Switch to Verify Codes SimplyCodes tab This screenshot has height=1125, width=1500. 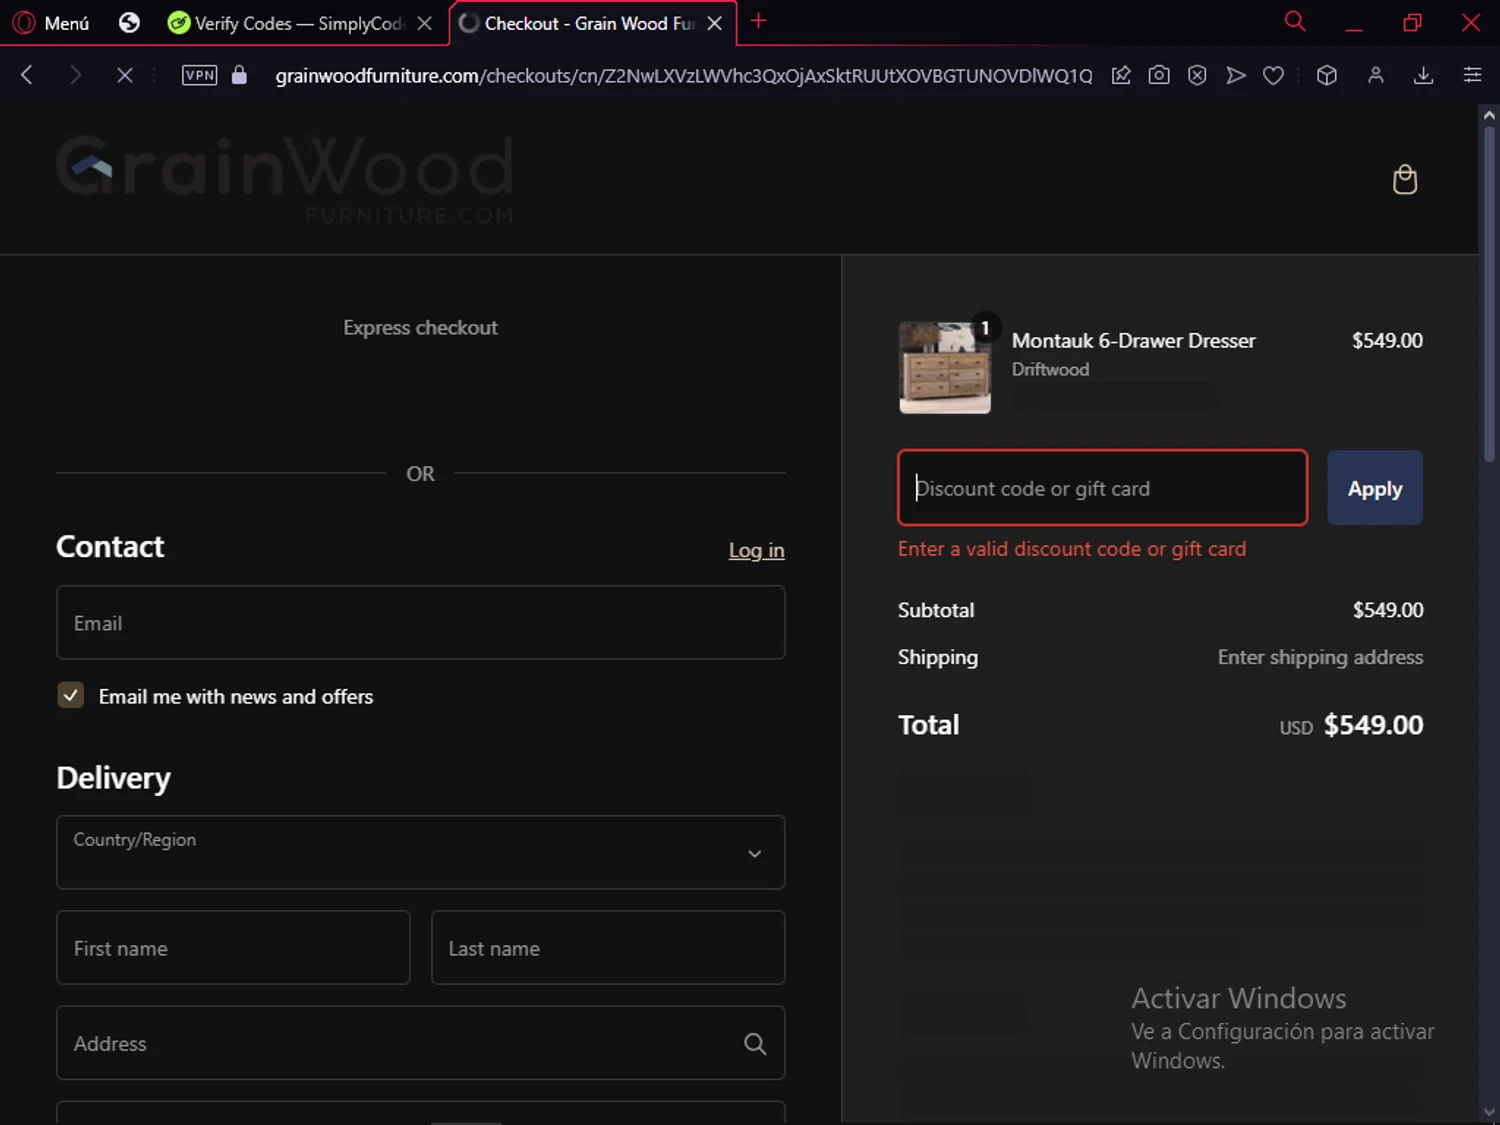pos(285,23)
